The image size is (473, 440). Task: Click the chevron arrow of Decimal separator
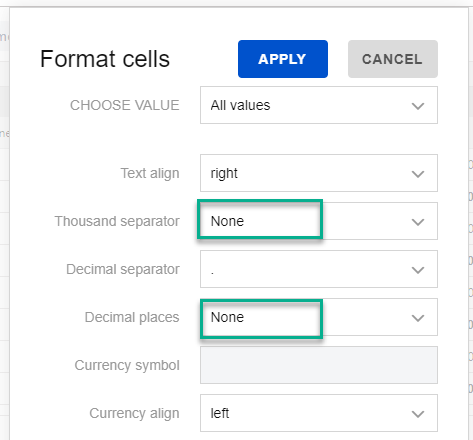418,270
